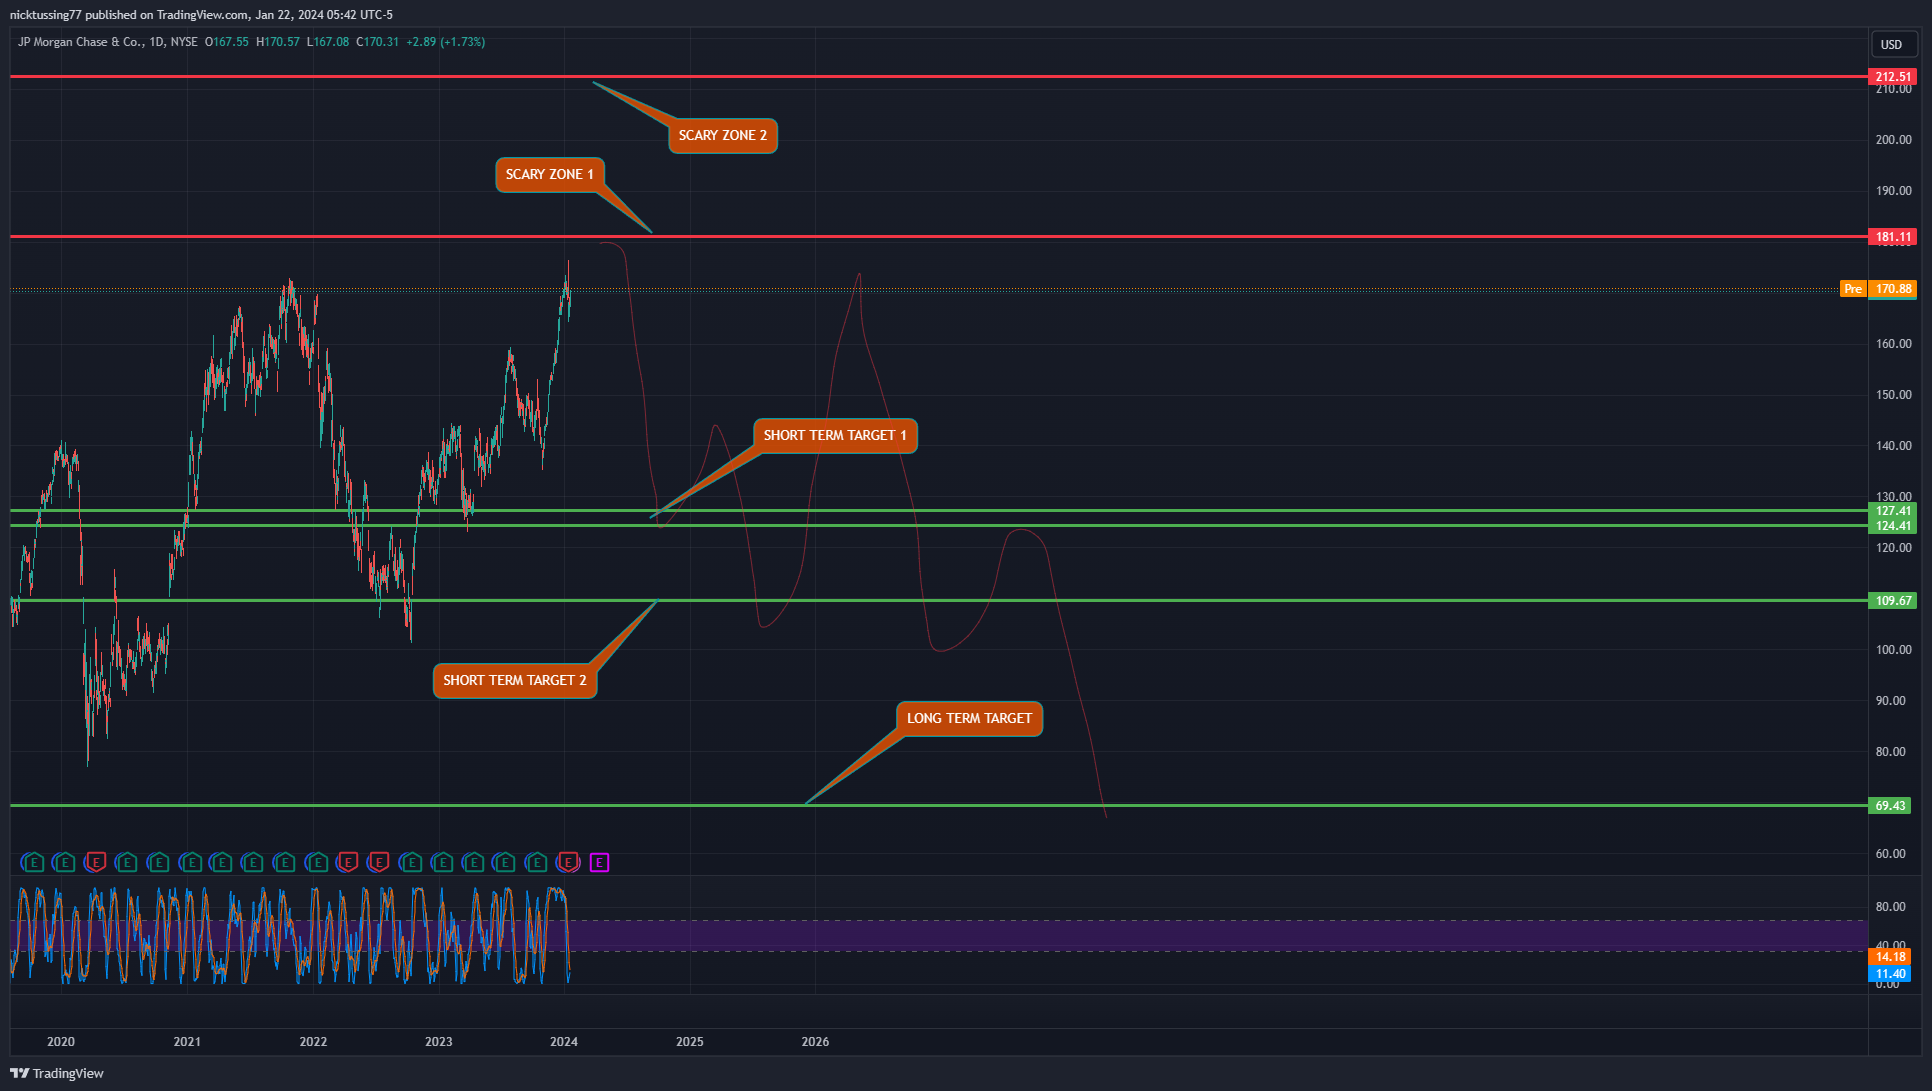Click the purple E event marker
The width and height of the screenshot is (1932, 1091).
click(599, 862)
